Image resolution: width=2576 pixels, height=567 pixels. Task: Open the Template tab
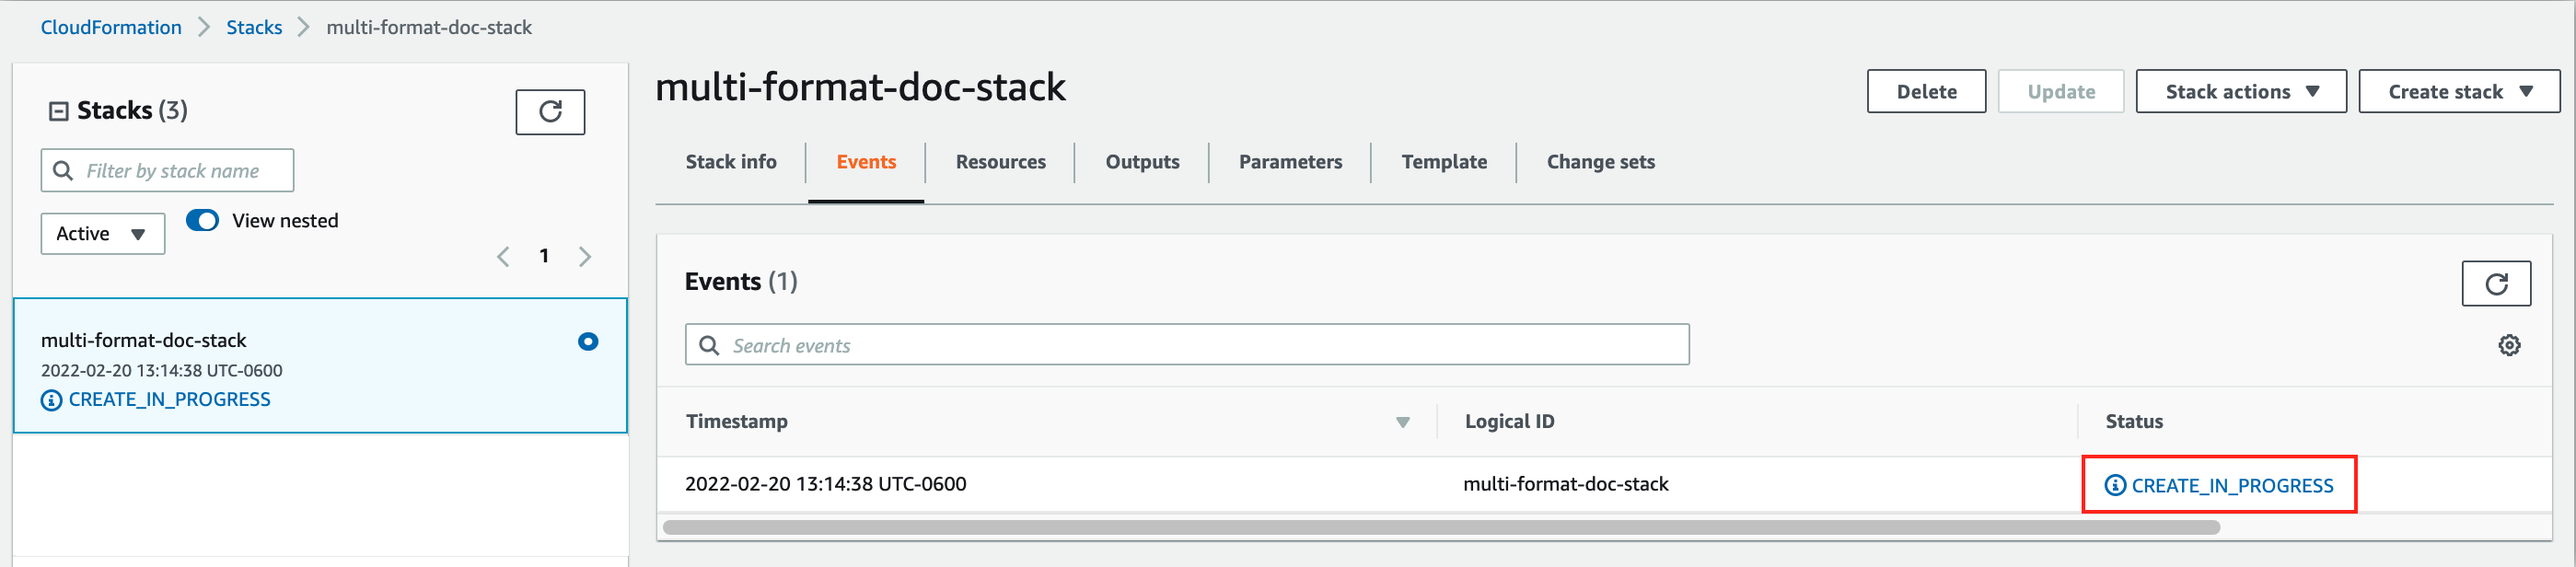(x=1443, y=162)
